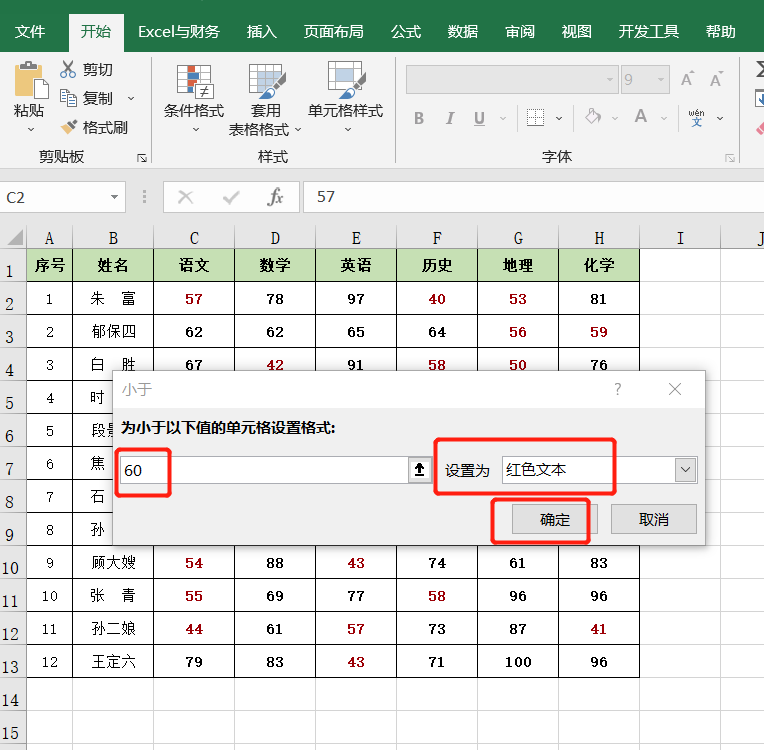Switch to the 开发工具 tab
This screenshot has width=764, height=750.
[x=649, y=32]
